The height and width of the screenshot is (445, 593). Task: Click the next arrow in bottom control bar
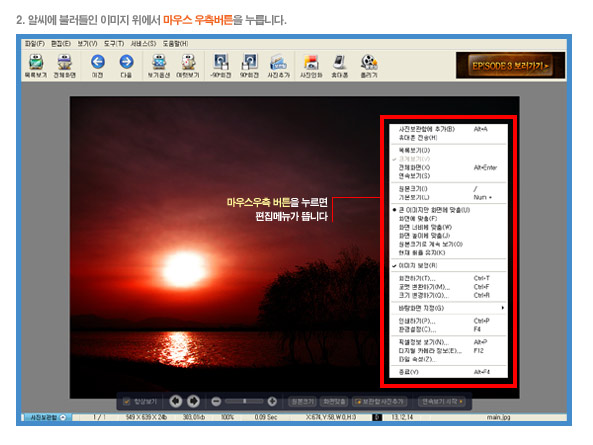tap(194, 401)
